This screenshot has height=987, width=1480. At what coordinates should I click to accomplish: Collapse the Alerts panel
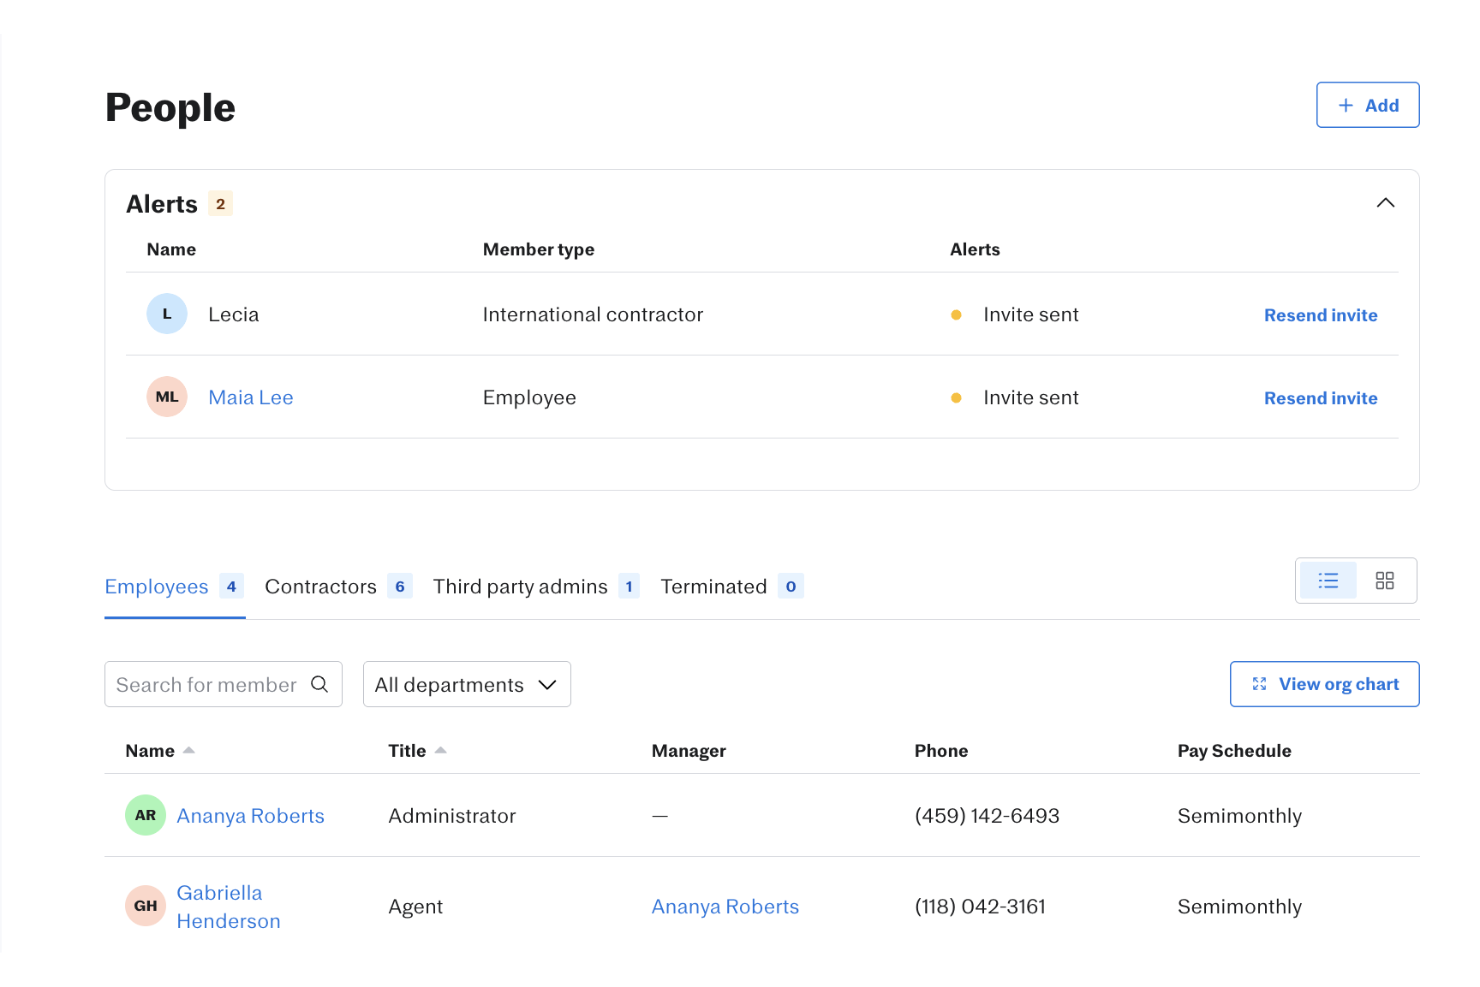pyautogui.click(x=1386, y=202)
